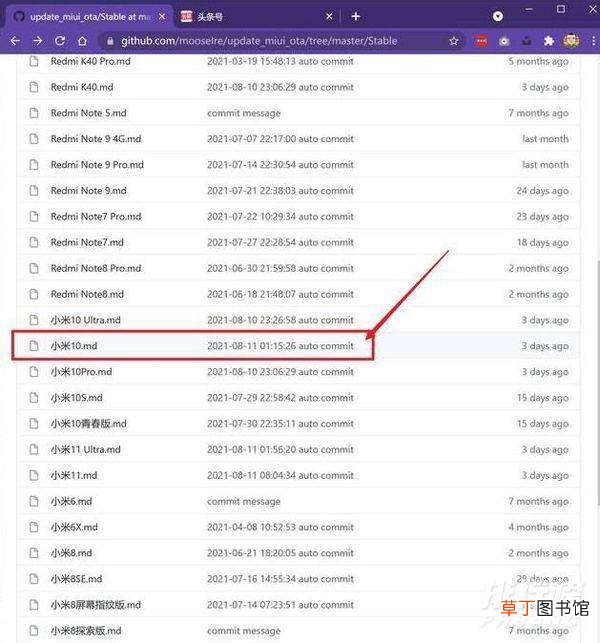The height and width of the screenshot is (643, 600).
Task: Open 小米10 Ultra.md file
Action: click(x=86, y=320)
